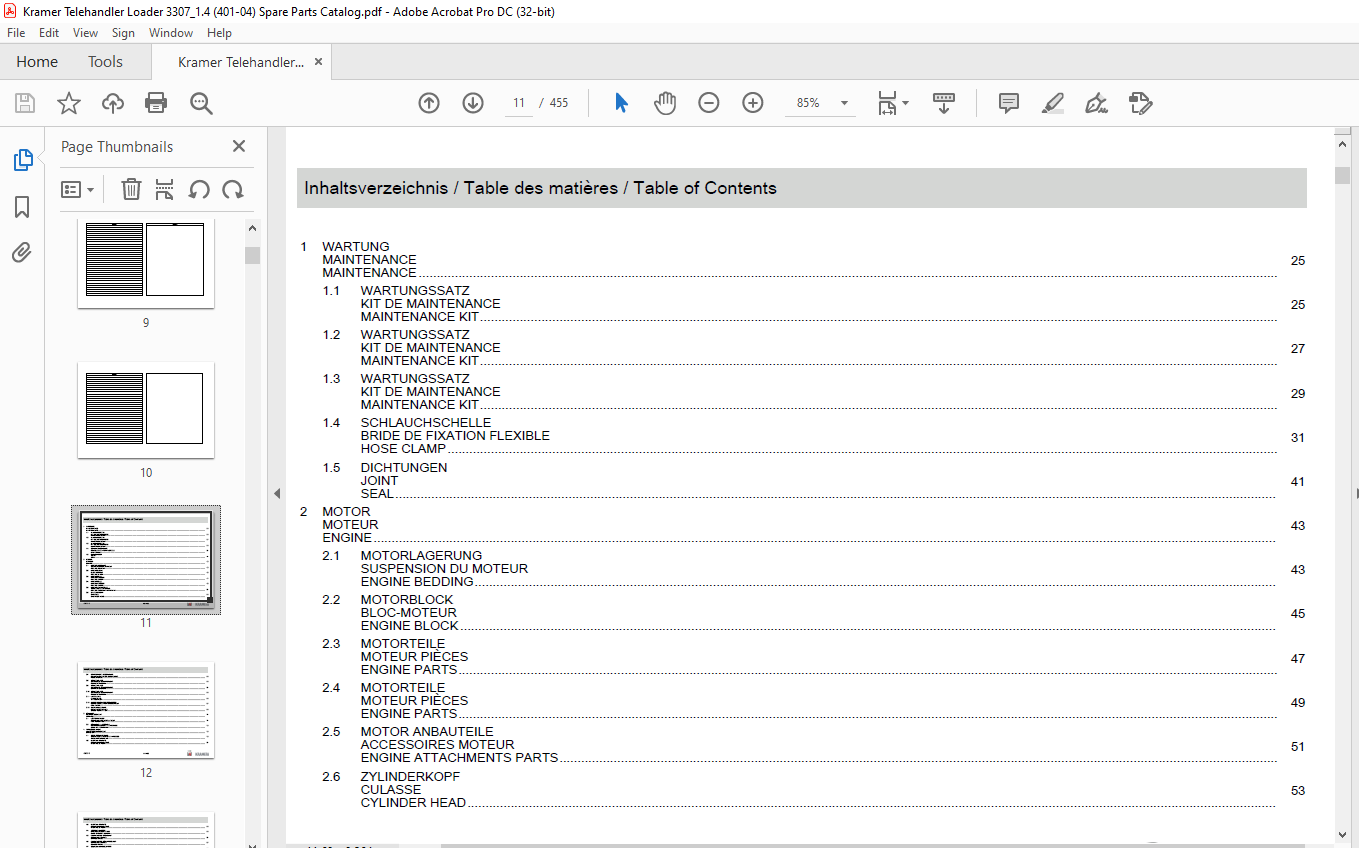Viewport: 1359px width, 848px height.
Task: Rotate pages clockwise
Action: tap(233, 189)
